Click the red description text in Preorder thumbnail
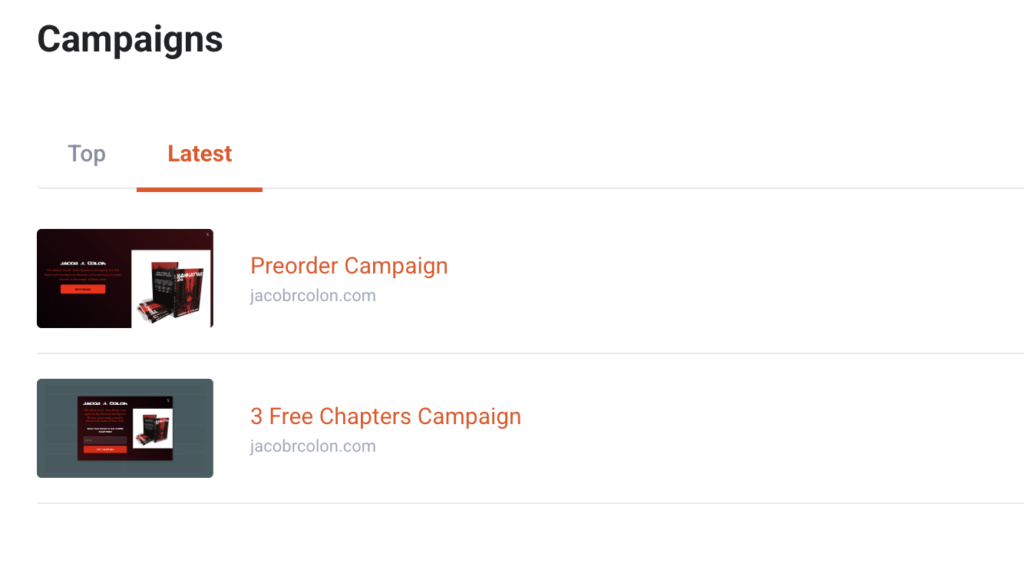 click(x=82, y=273)
